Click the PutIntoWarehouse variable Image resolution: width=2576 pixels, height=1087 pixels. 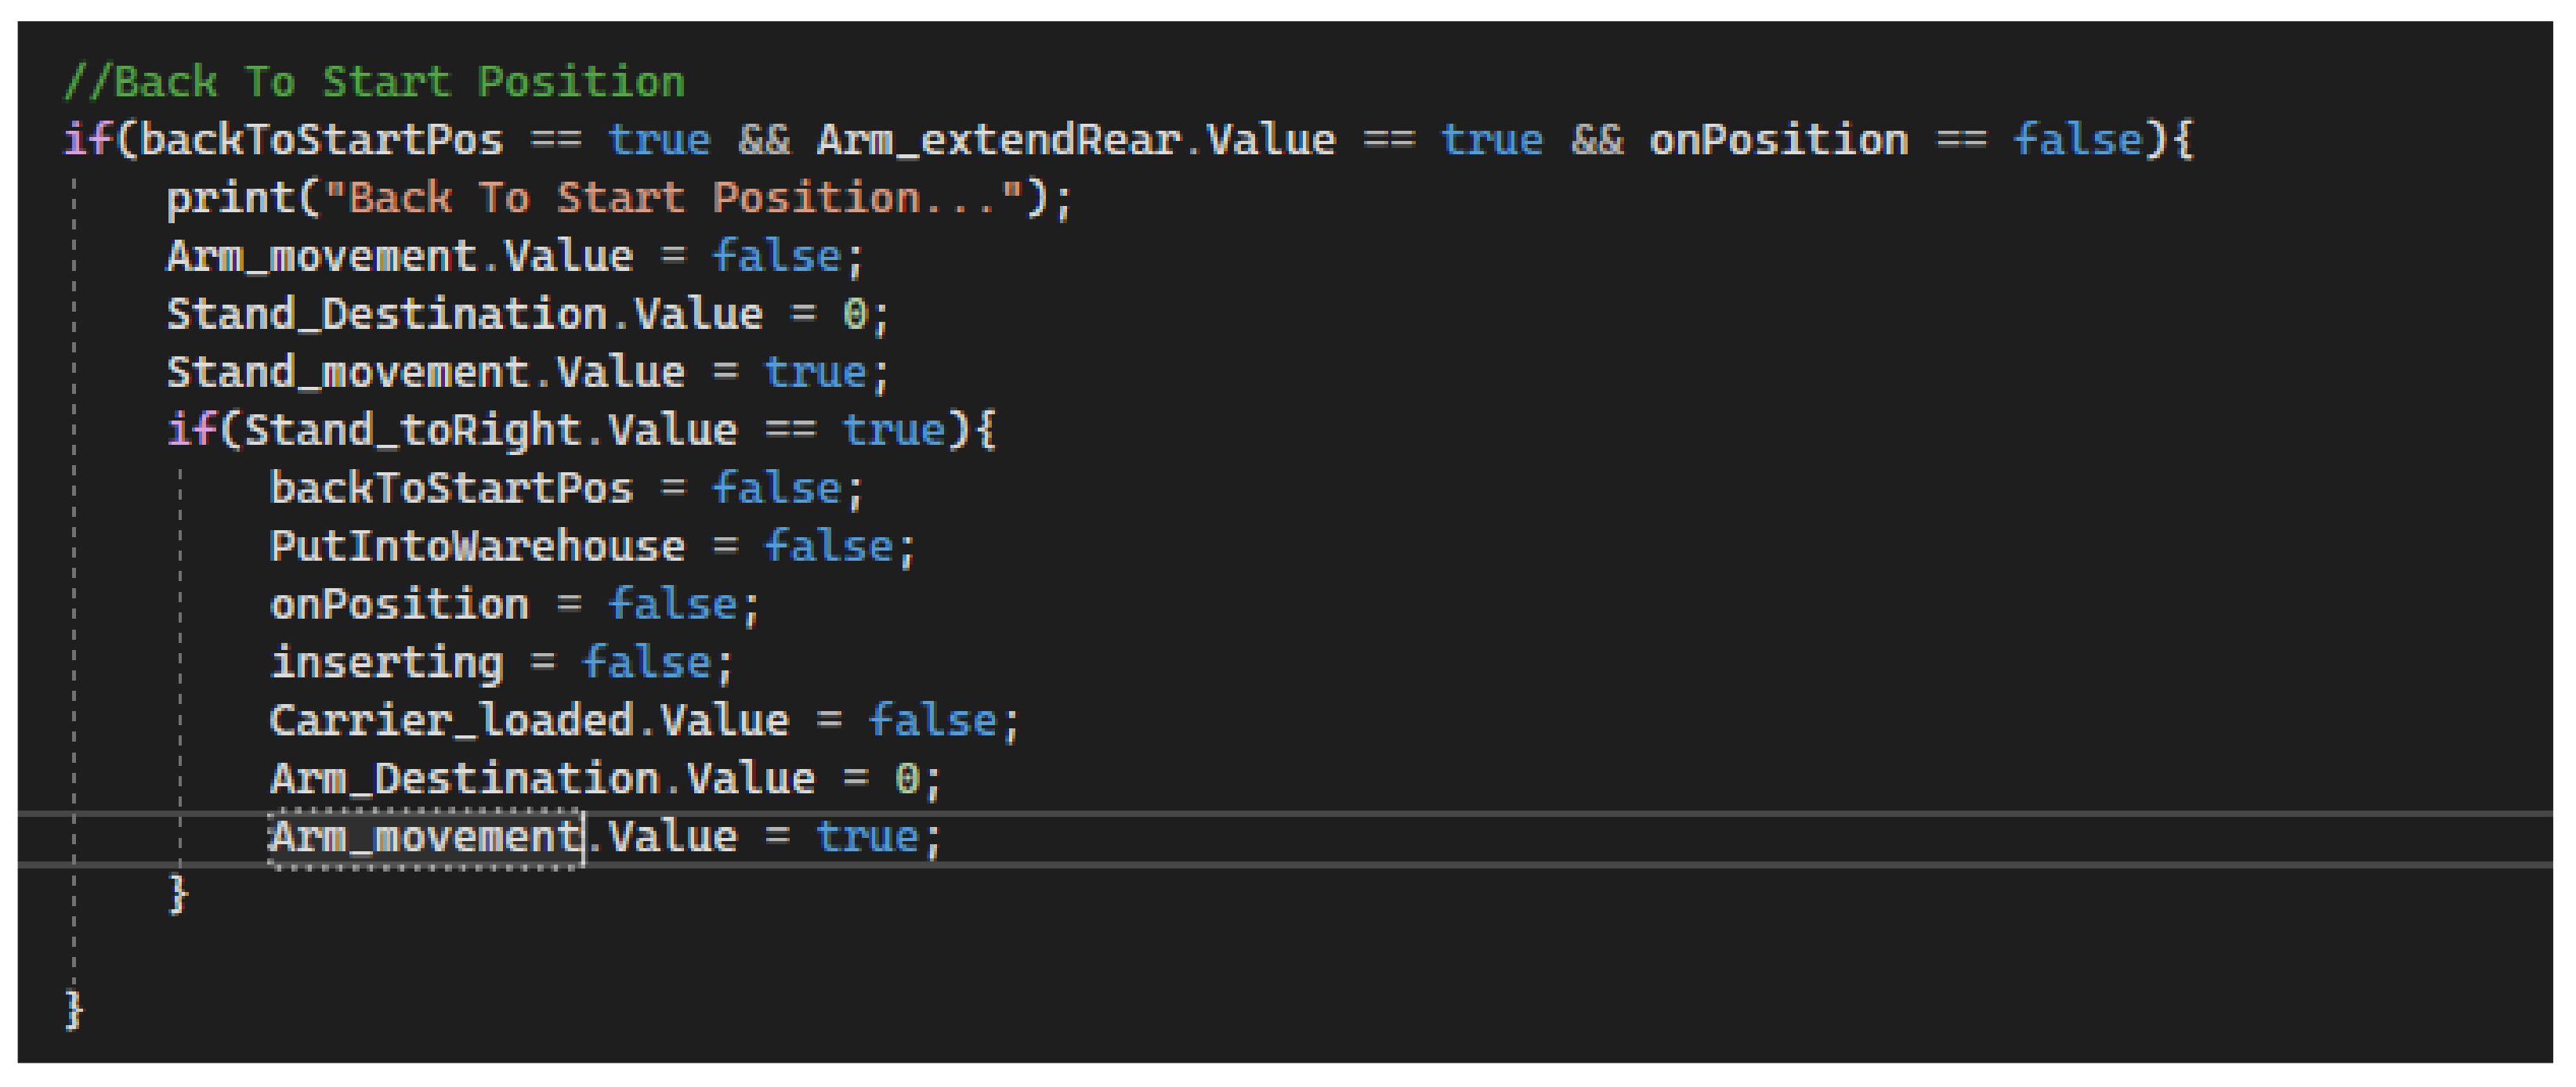click(477, 546)
